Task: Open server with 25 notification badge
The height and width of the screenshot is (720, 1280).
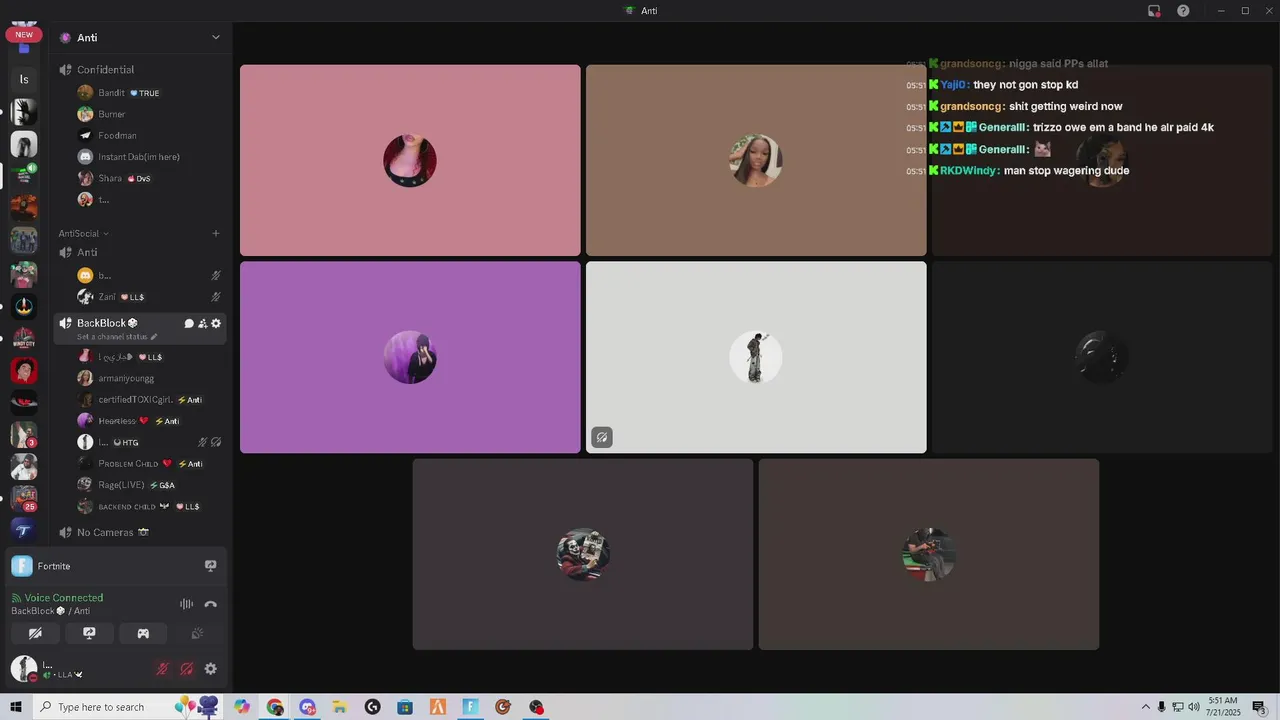Action: tap(24, 499)
